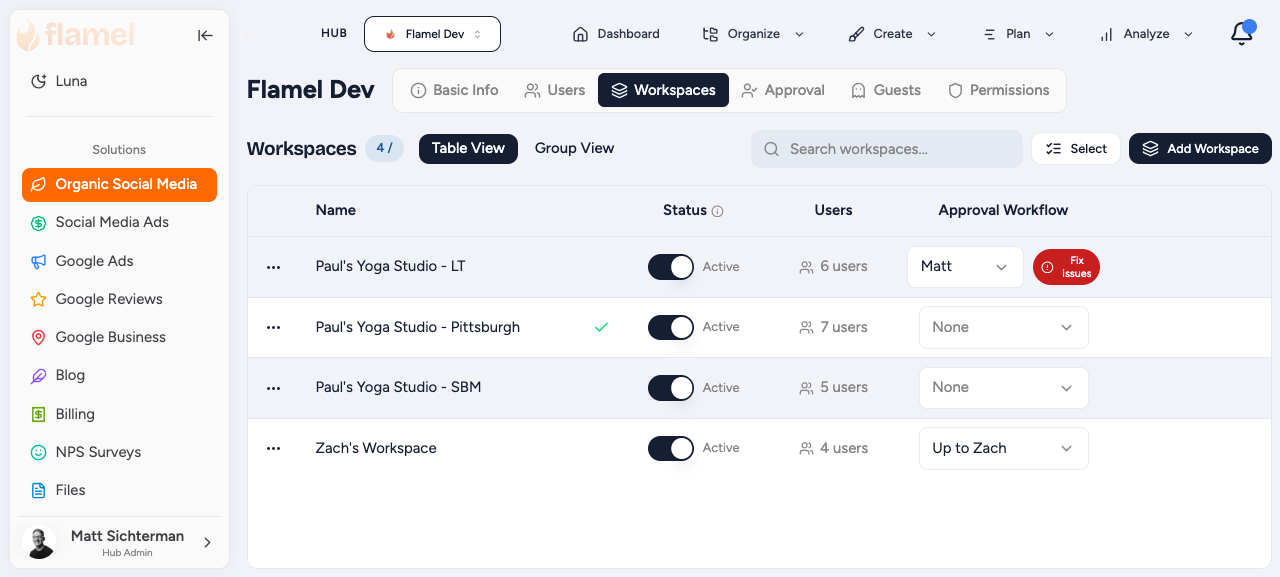Viewport: 1280px width, 577px height.
Task: Toggle Active status for Paul's Yoga Studio - LT
Action: point(671,267)
